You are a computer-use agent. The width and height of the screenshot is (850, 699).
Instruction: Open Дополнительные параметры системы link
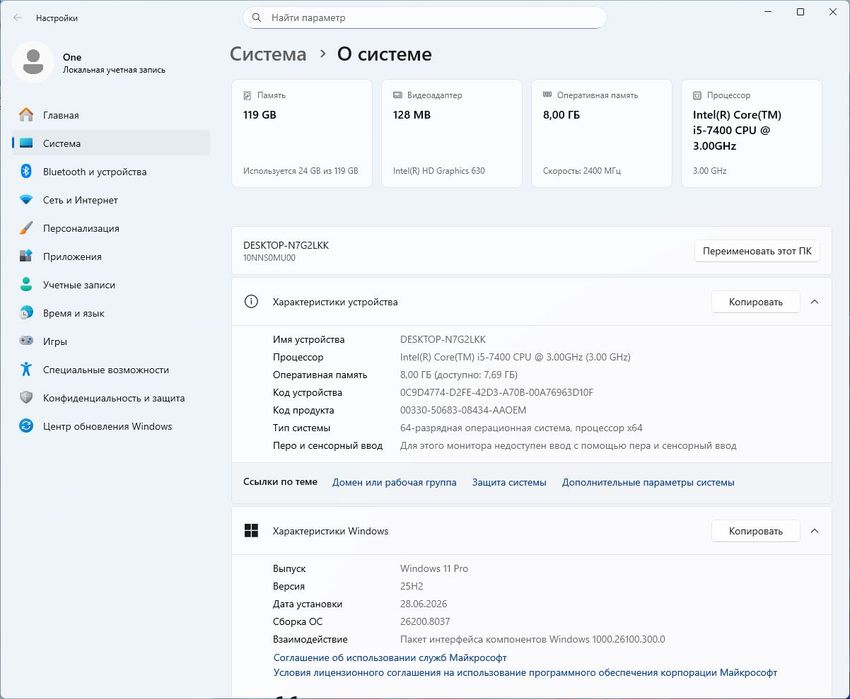click(648, 482)
